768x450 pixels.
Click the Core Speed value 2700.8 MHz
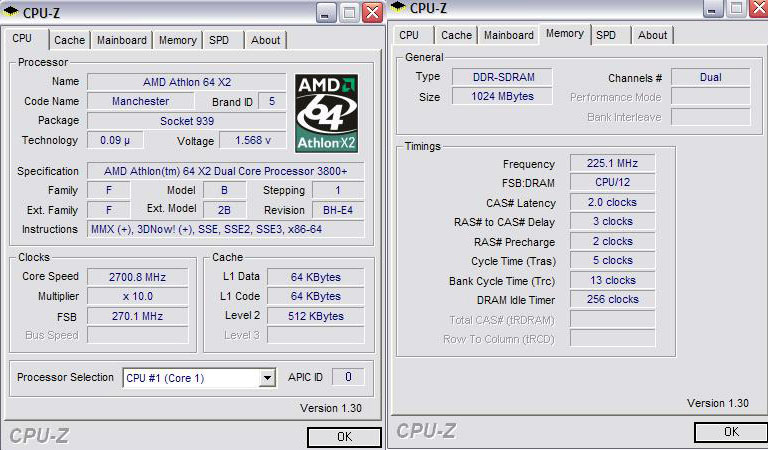tap(138, 277)
